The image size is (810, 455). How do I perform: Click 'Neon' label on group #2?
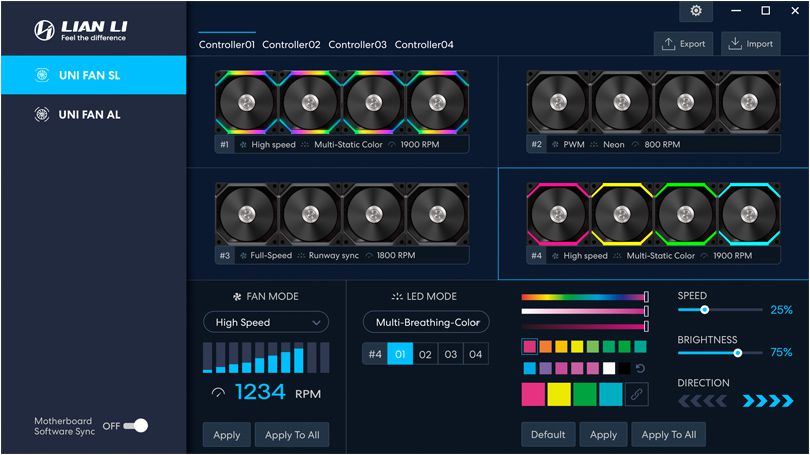[614, 145]
